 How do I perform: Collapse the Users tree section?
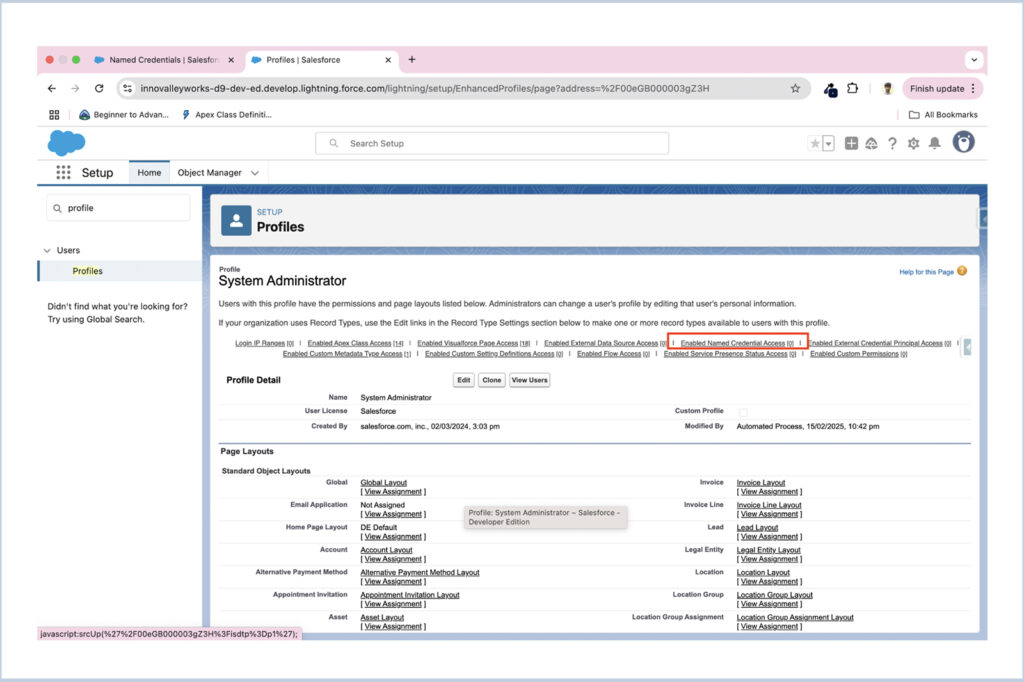tap(47, 250)
